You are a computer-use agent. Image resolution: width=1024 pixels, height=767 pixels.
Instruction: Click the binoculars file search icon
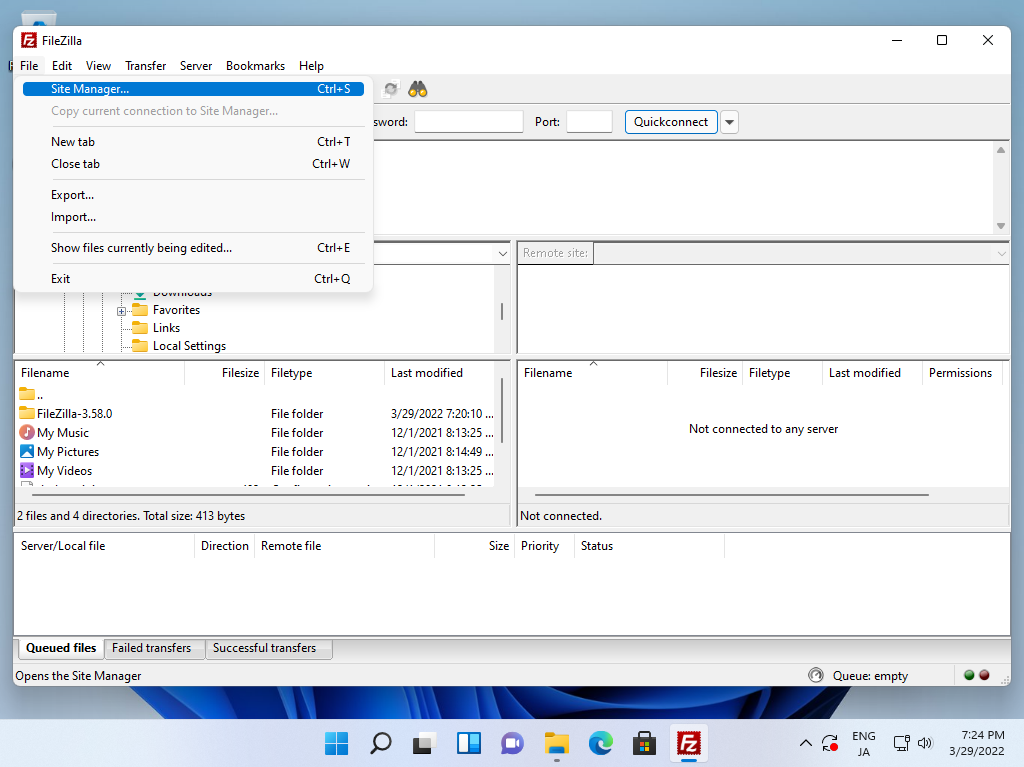(418, 89)
